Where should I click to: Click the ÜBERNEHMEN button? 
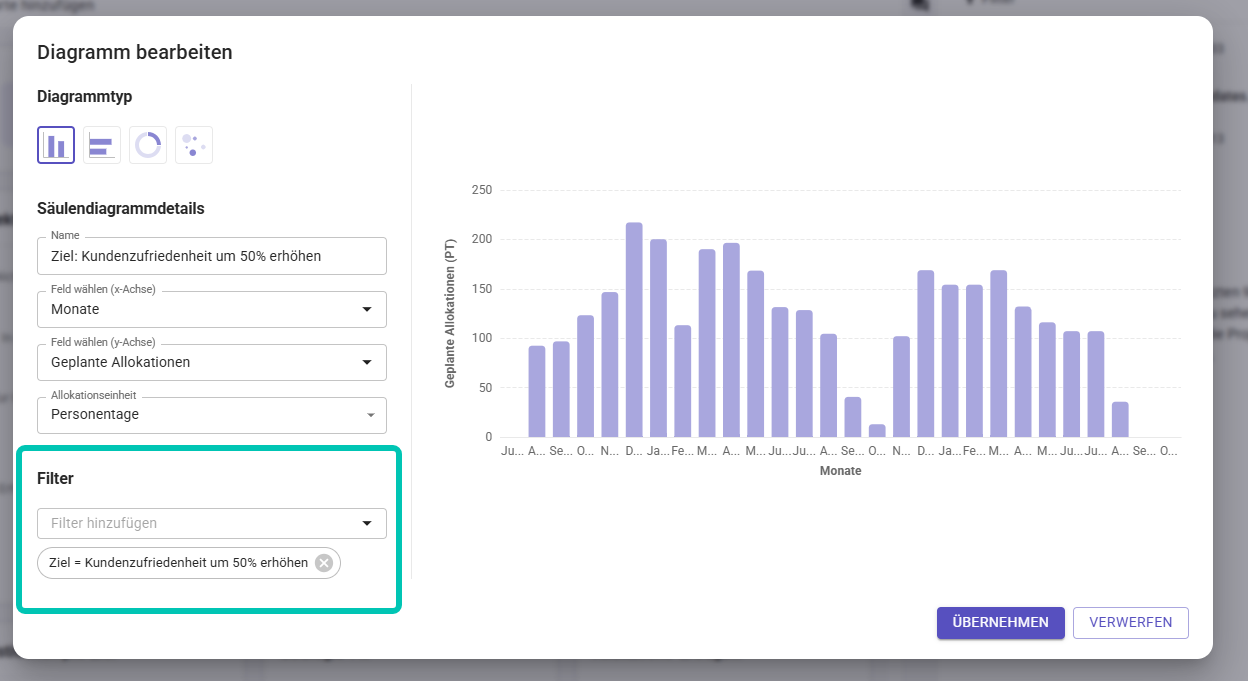point(1001,622)
